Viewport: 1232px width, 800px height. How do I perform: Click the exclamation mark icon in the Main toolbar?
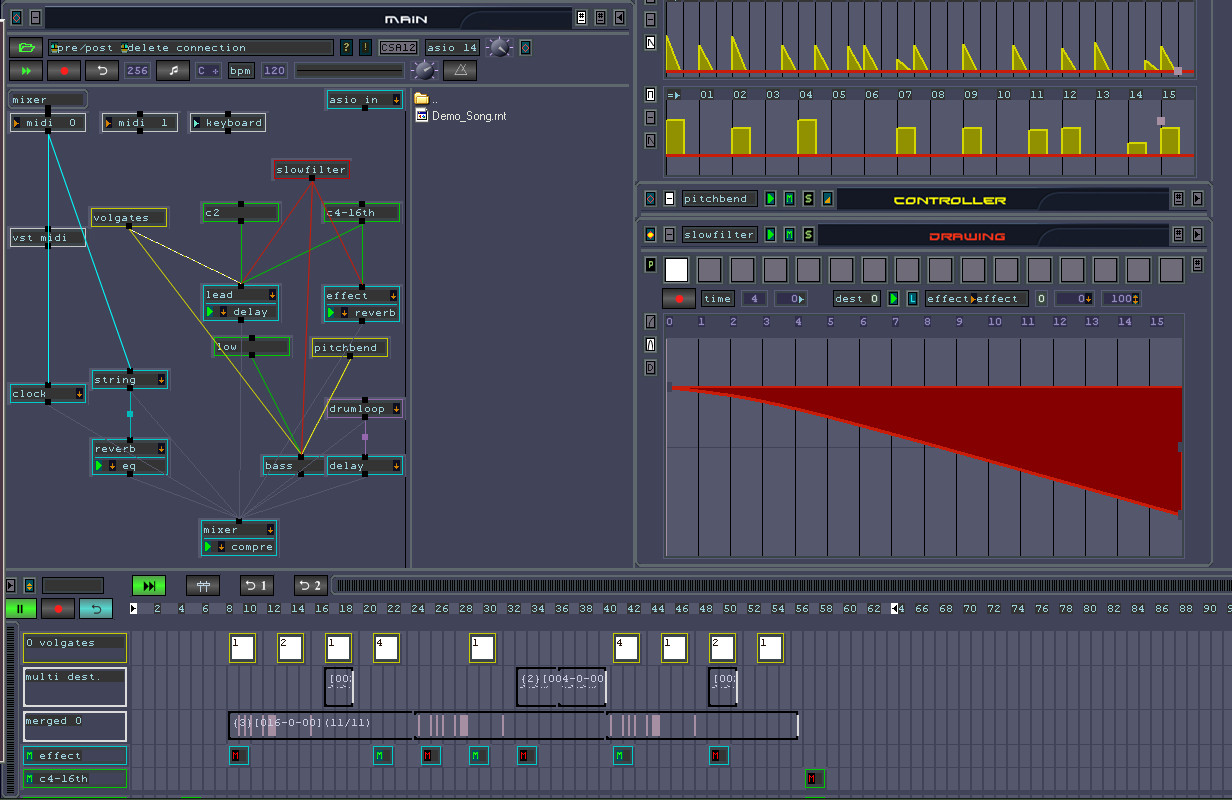point(365,47)
